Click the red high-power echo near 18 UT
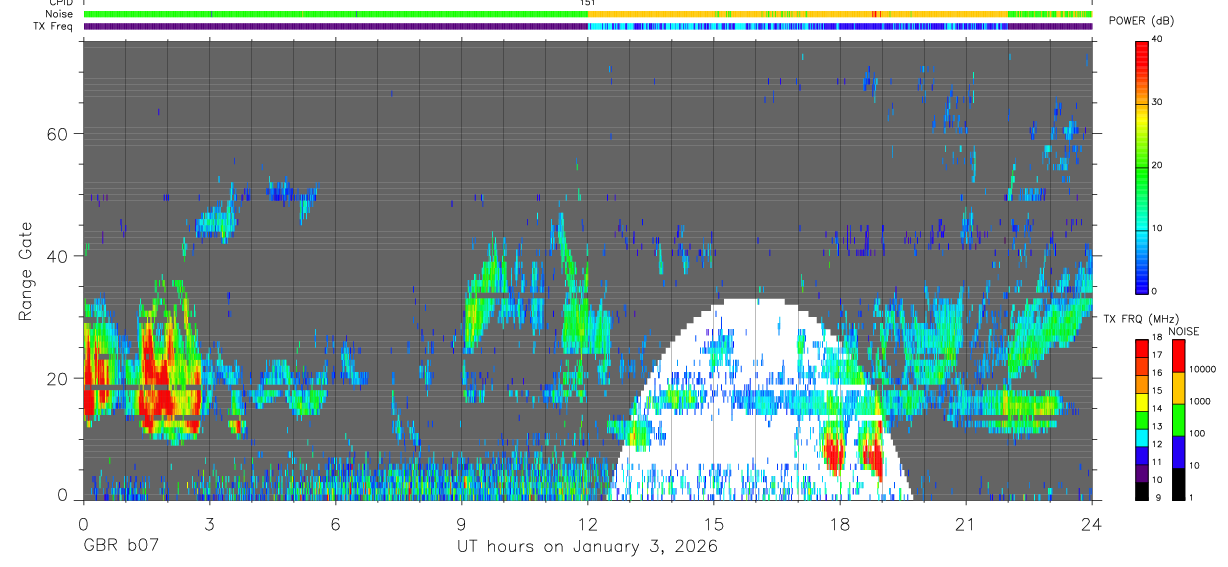This screenshot has width=1228, height=567. [833, 452]
